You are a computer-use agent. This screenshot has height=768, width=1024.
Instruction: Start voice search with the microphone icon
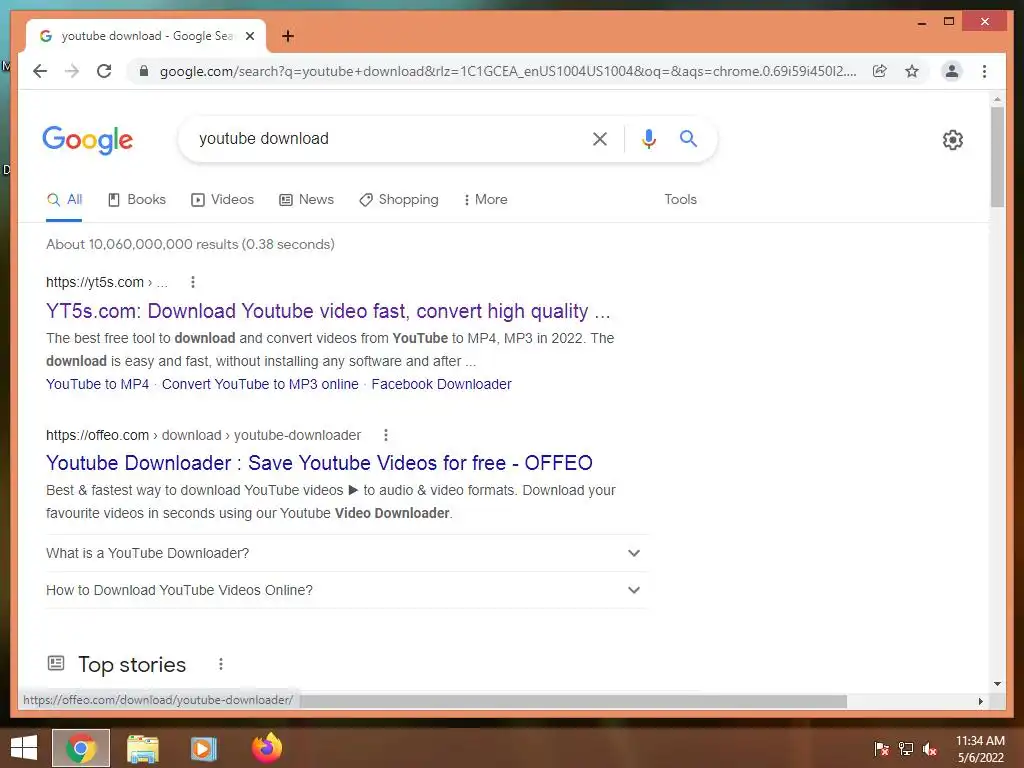(648, 138)
